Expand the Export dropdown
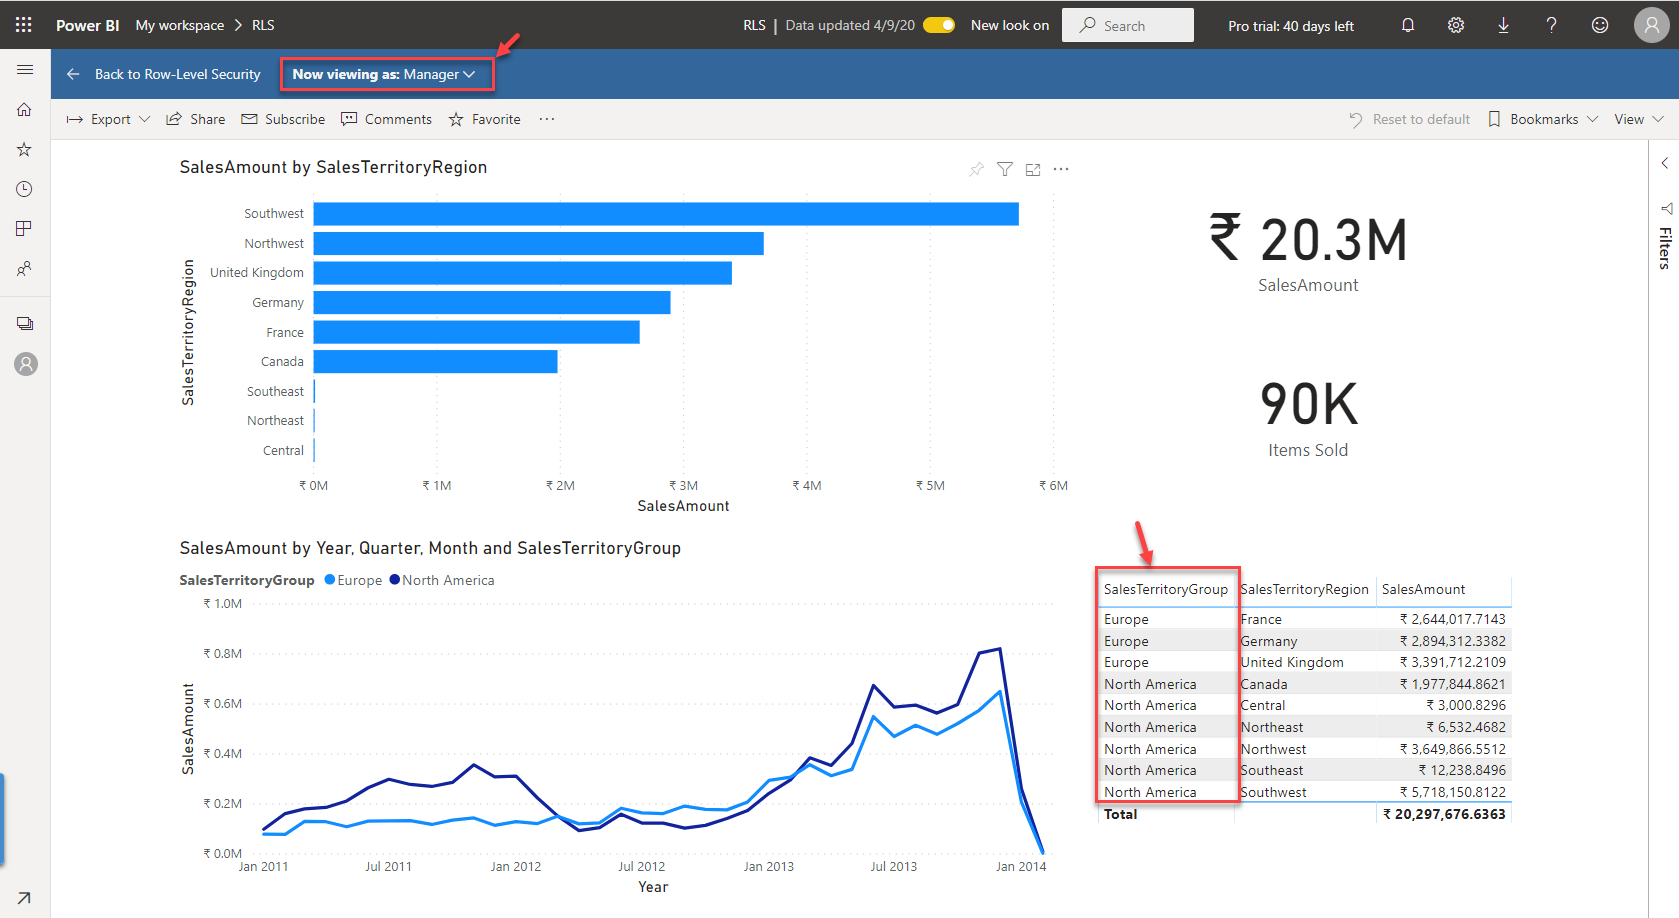This screenshot has height=918, width=1679. pyautogui.click(x=108, y=119)
